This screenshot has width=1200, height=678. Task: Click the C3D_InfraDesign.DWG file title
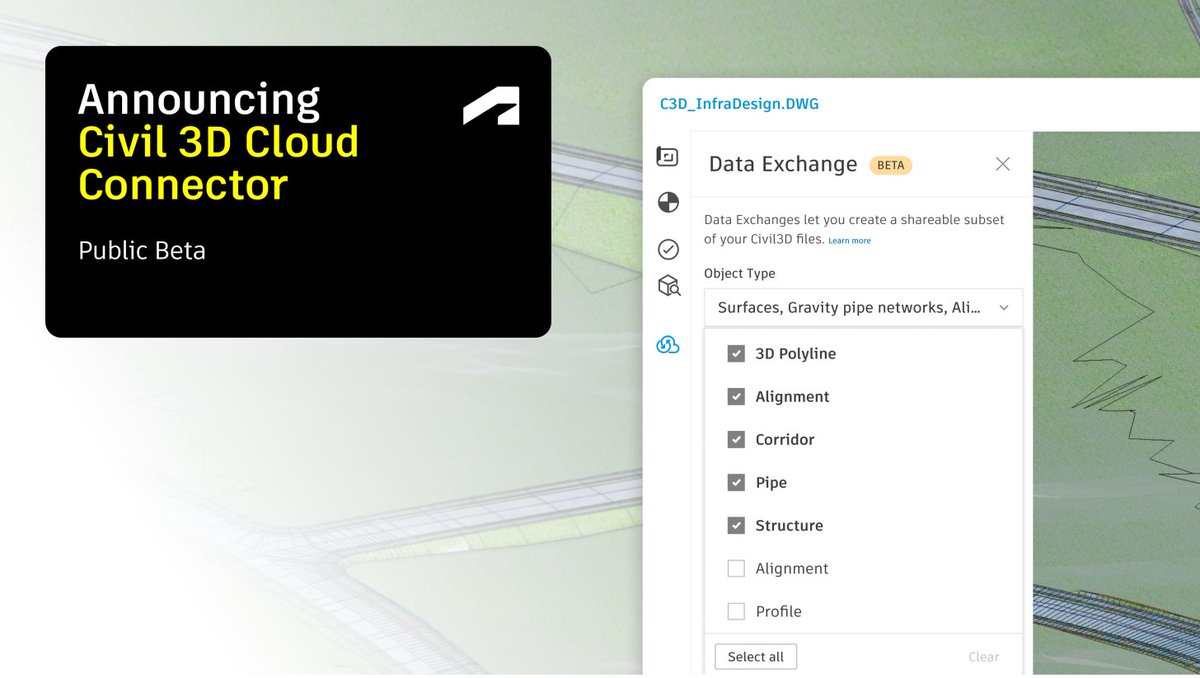tap(739, 103)
